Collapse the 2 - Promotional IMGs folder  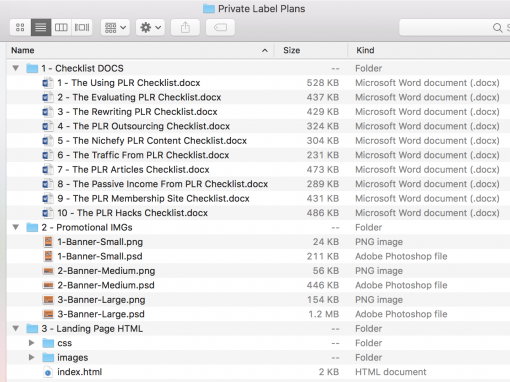(x=16, y=227)
